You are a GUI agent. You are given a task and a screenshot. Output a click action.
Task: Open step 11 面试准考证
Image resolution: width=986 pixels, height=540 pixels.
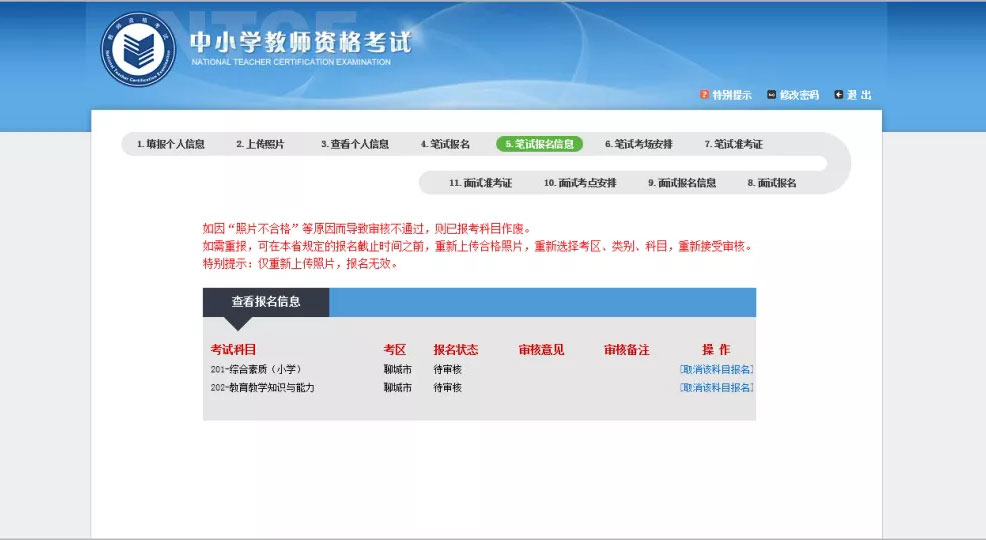[x=480, y=183]
